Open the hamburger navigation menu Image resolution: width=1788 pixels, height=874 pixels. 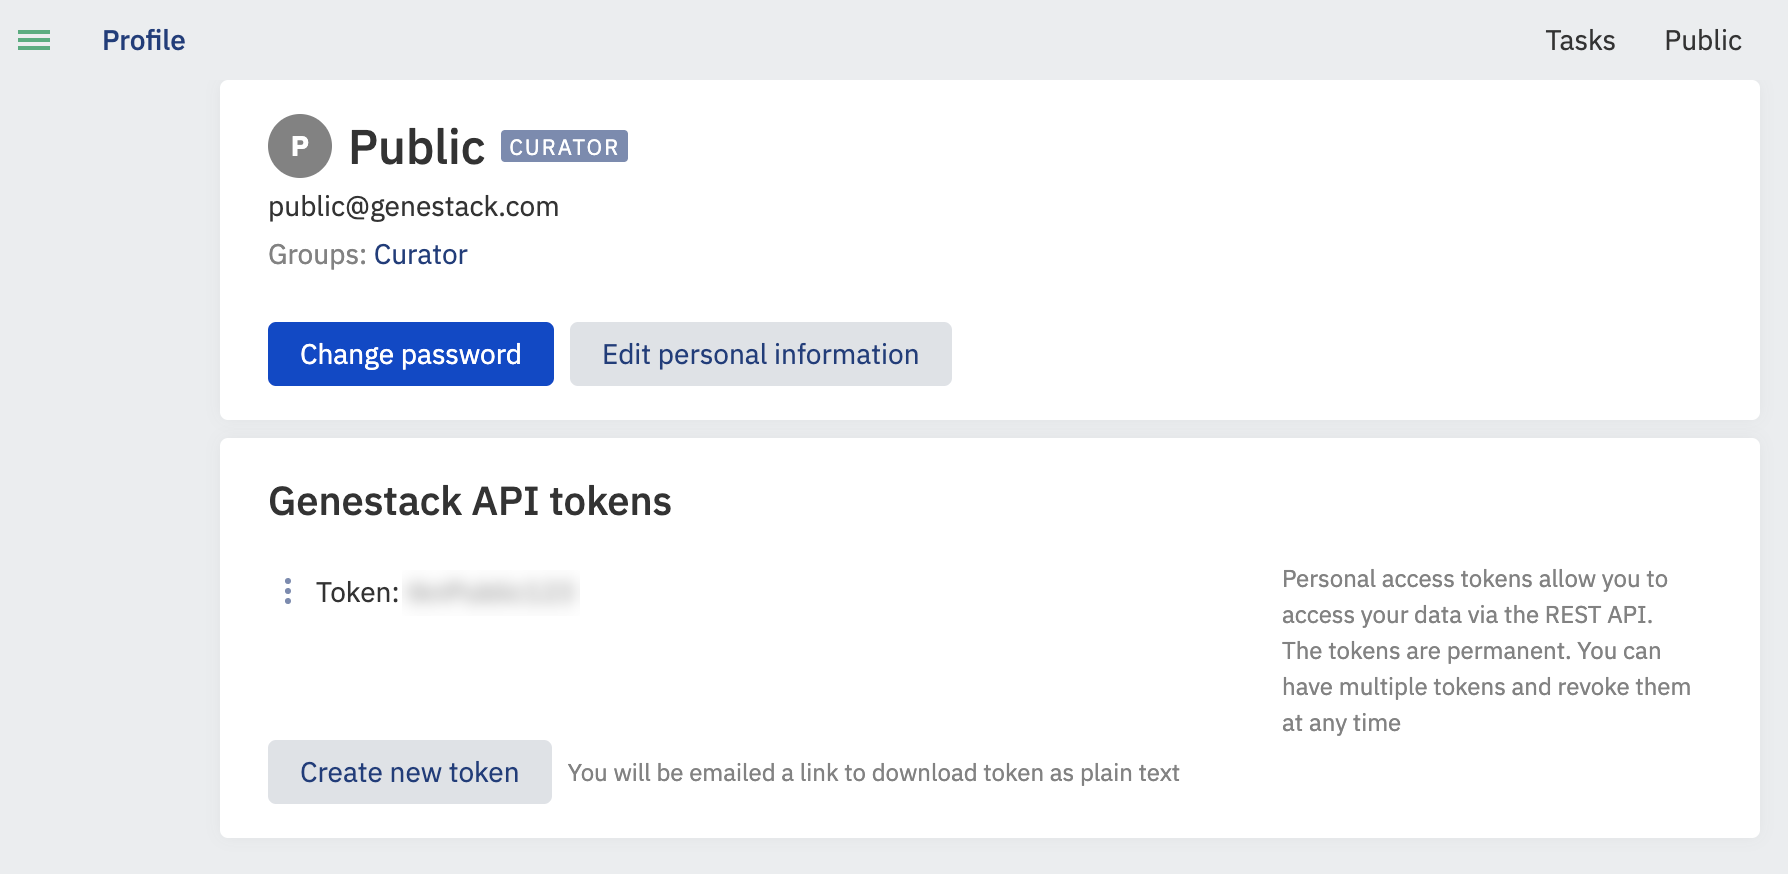coord(34,40)
